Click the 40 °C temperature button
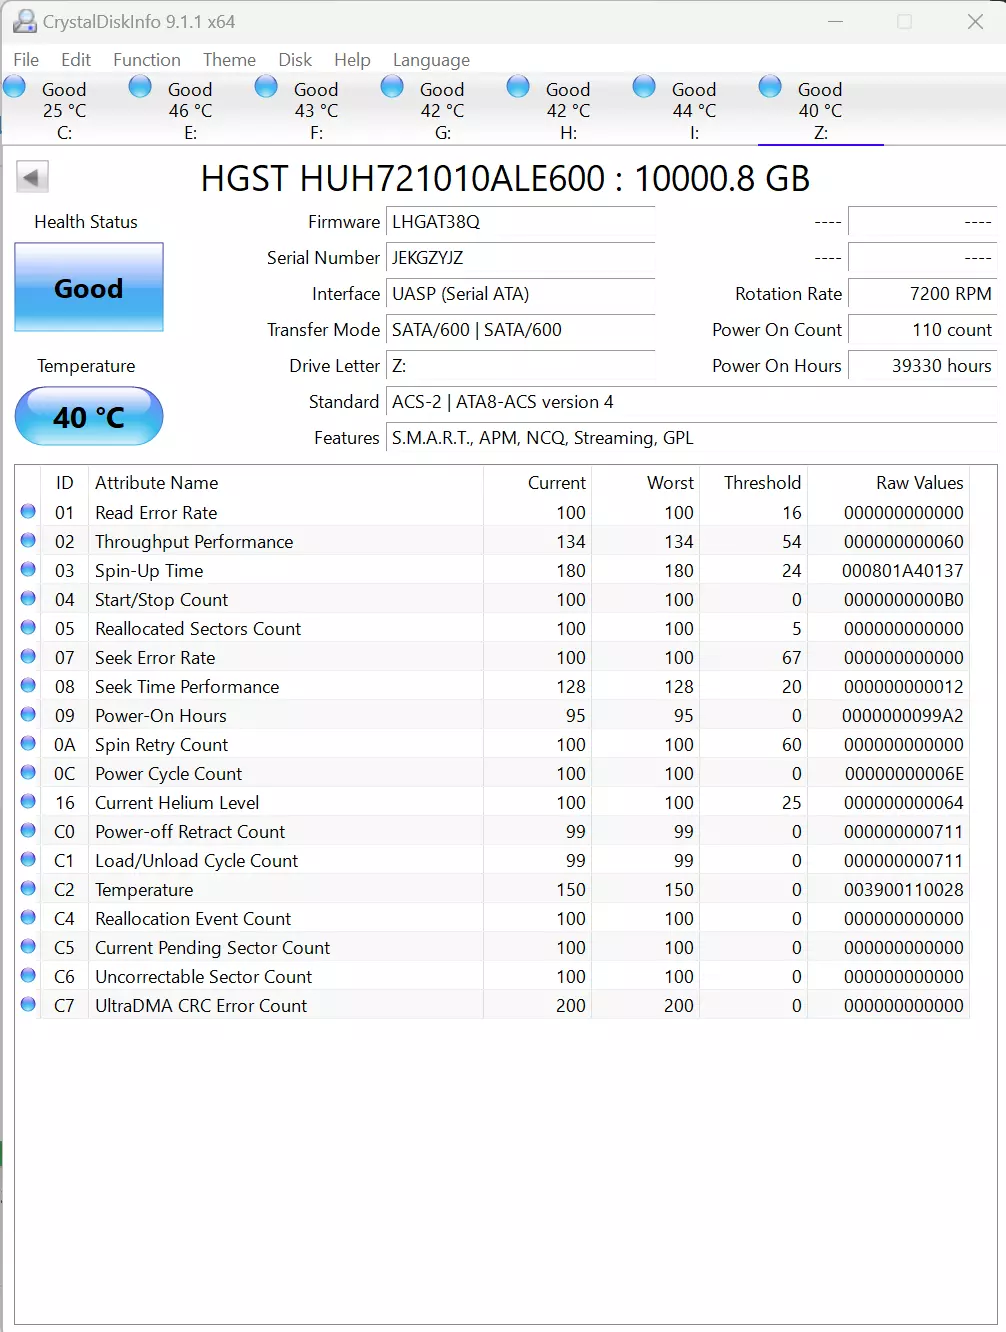Image resolution: width=1006 pixels, height=1332 pixels. point(89,416)
